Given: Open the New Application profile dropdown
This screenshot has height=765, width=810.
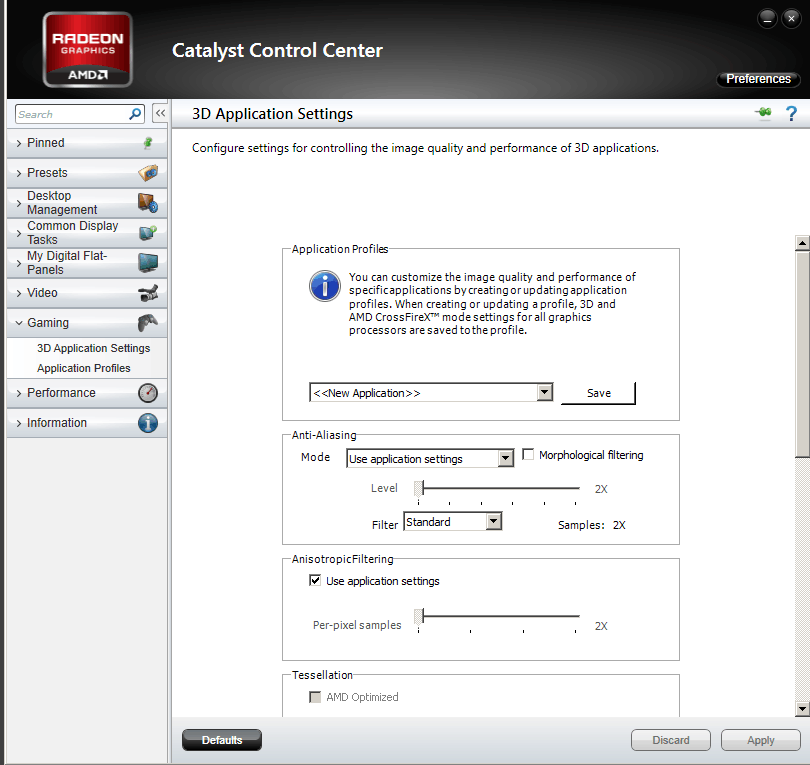Looking at the screenshot, I should point(544,393).
